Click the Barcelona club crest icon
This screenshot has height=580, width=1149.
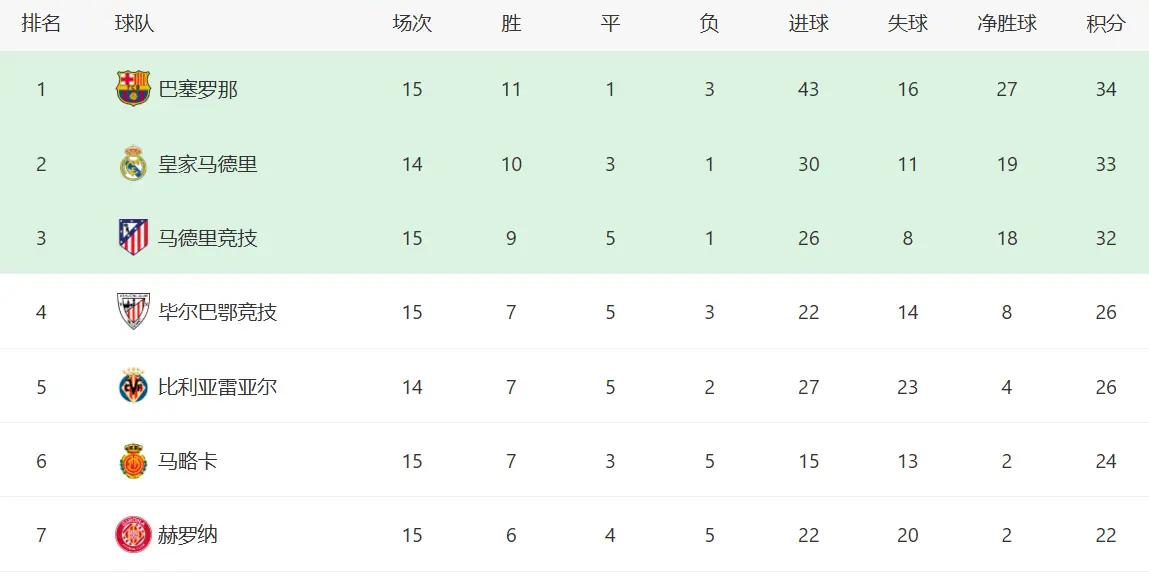[133, 89]
